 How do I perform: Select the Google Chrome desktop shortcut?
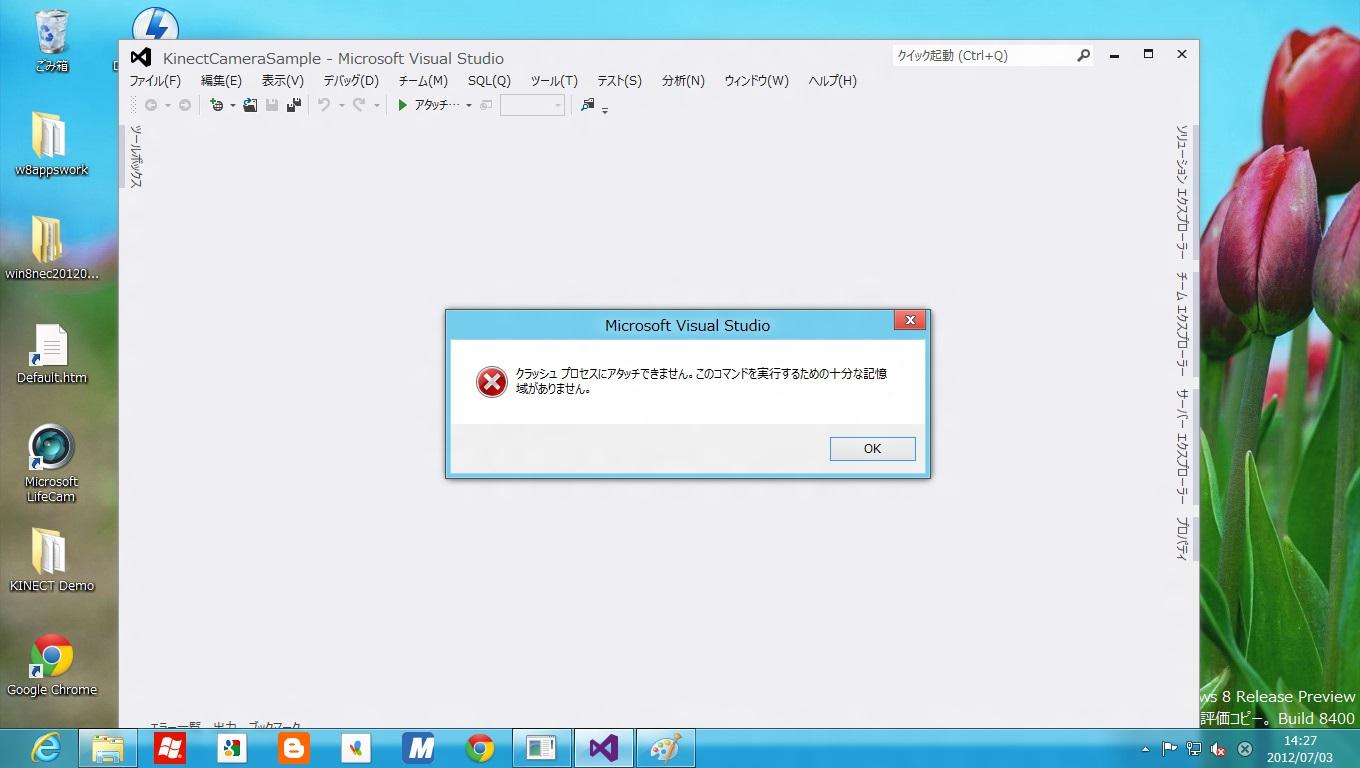point(52,665)
